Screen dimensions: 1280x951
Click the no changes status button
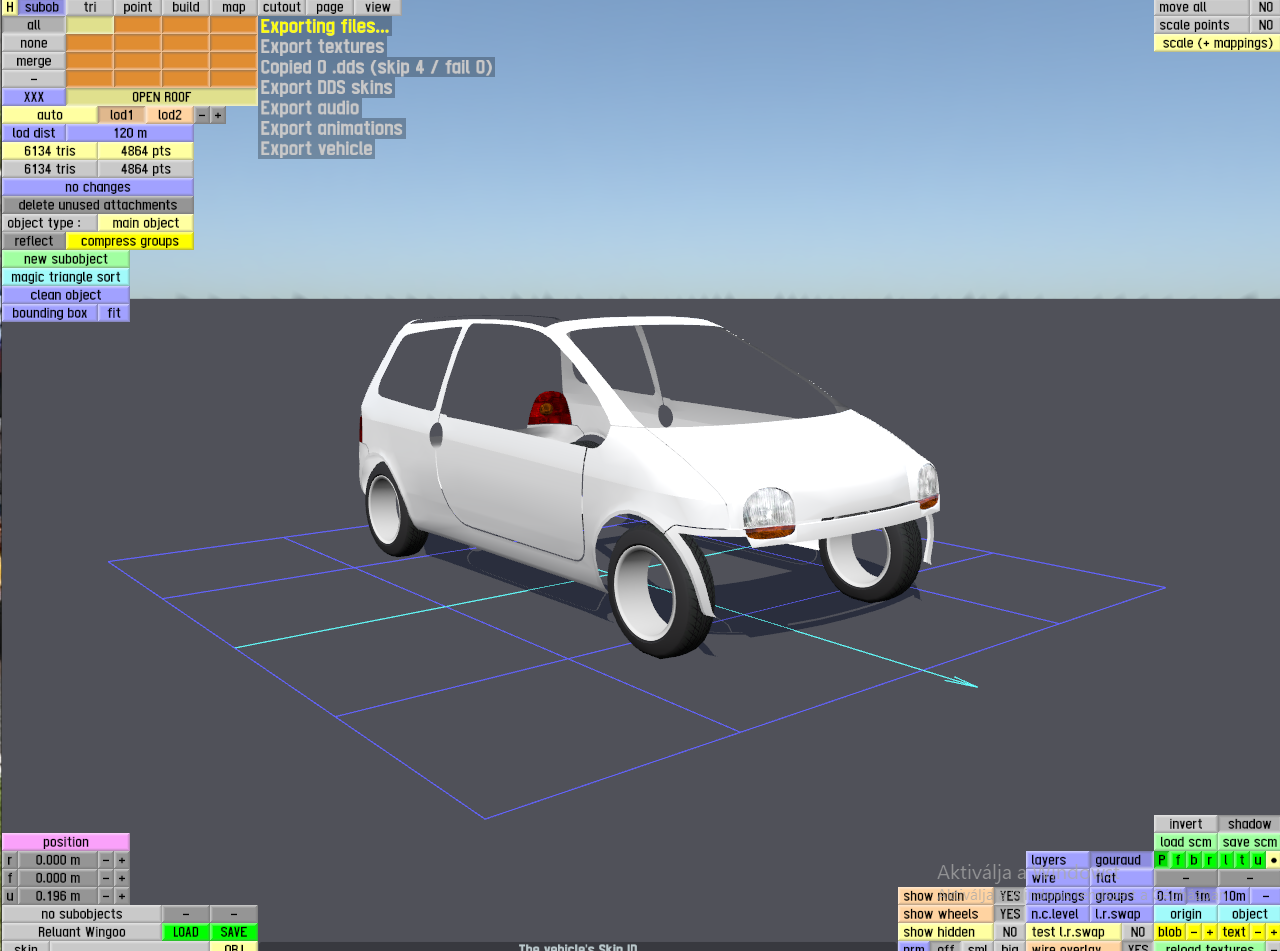coord(98,187)
